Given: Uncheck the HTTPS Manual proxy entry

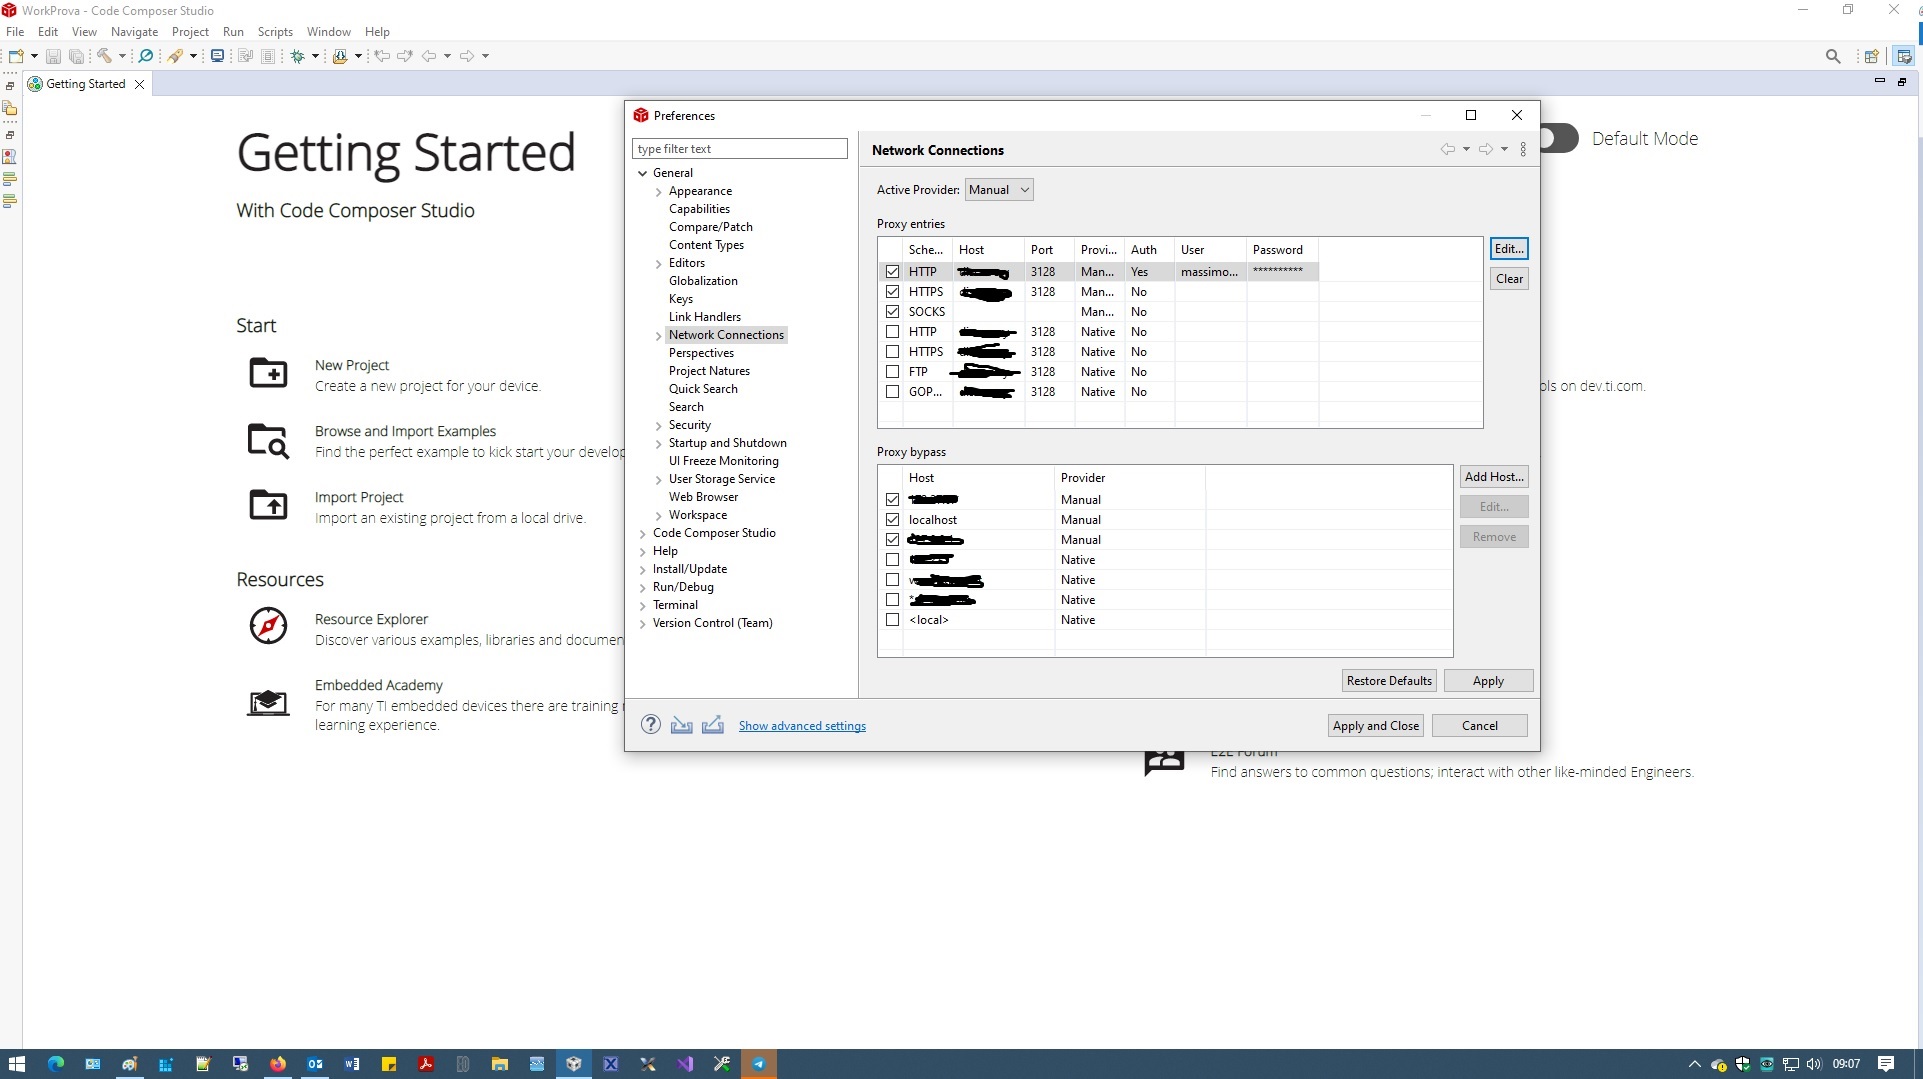Looking at the screenshot, I should [x=893, y=292].
